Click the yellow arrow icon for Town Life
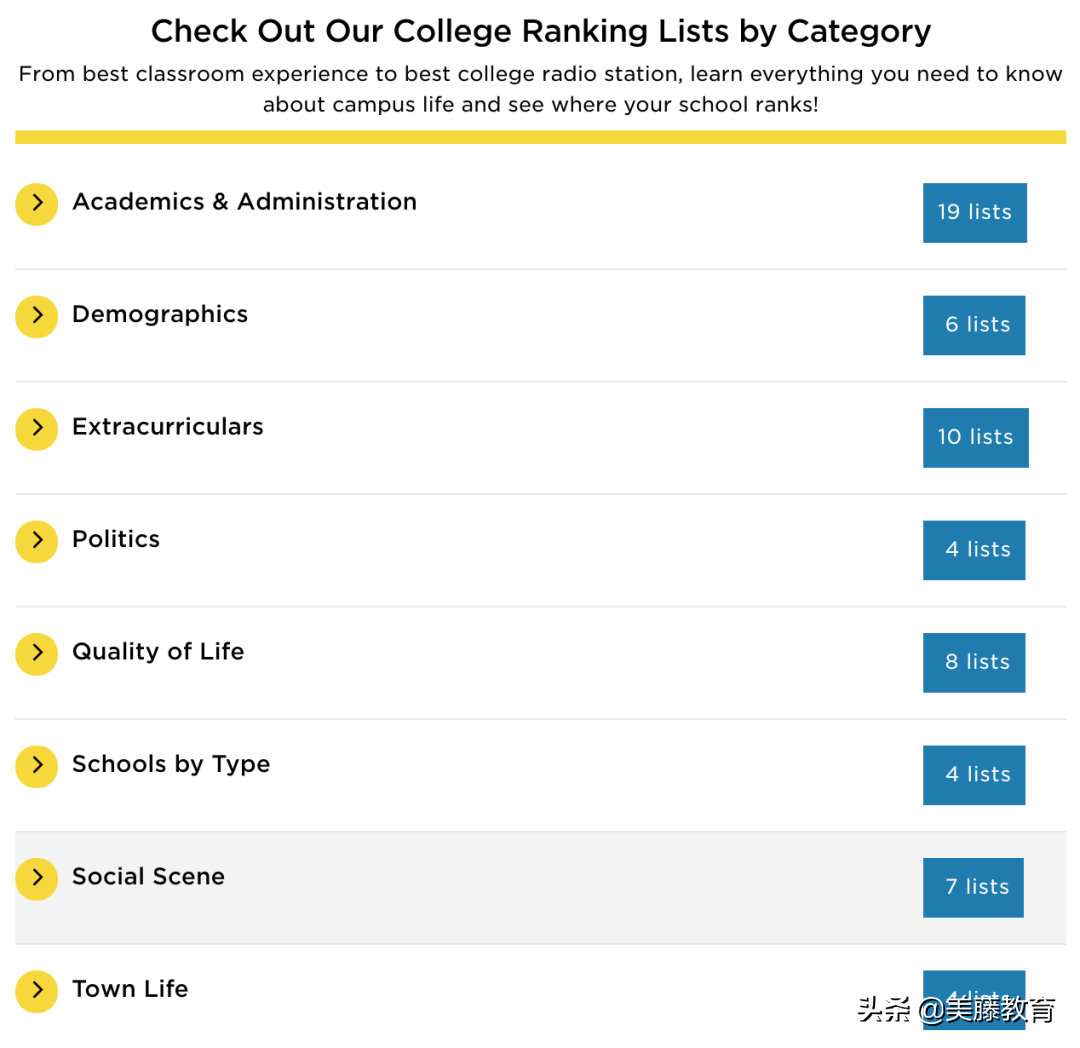 [37, 991]
